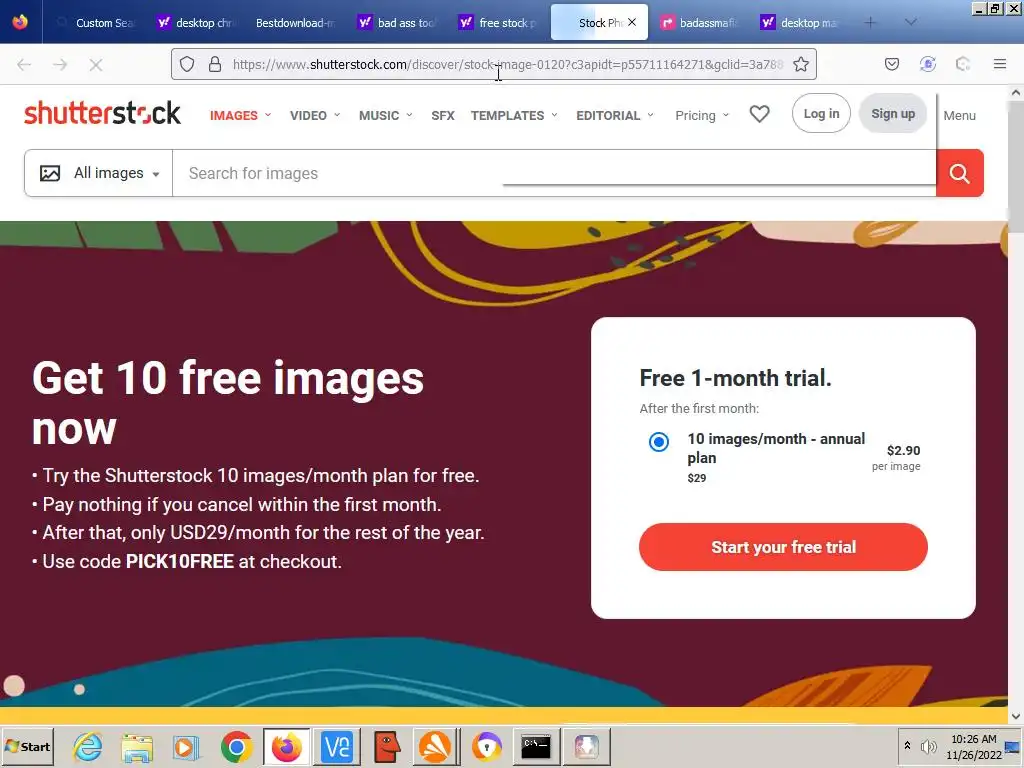Click the Firefox logo in the tab bar

coord(20,22)
